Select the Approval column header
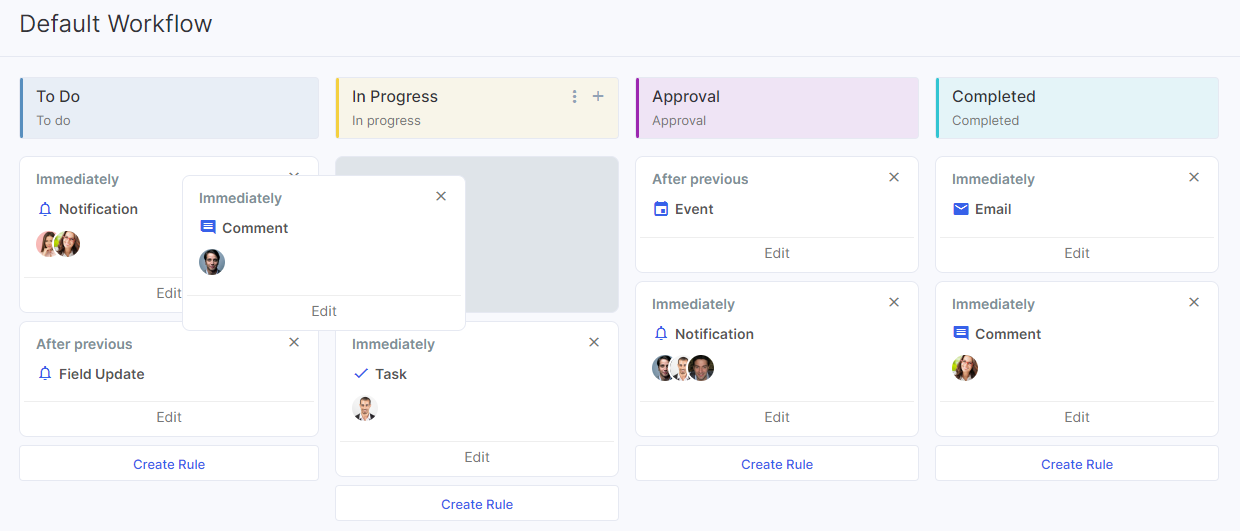 click(x=777, y=108)
